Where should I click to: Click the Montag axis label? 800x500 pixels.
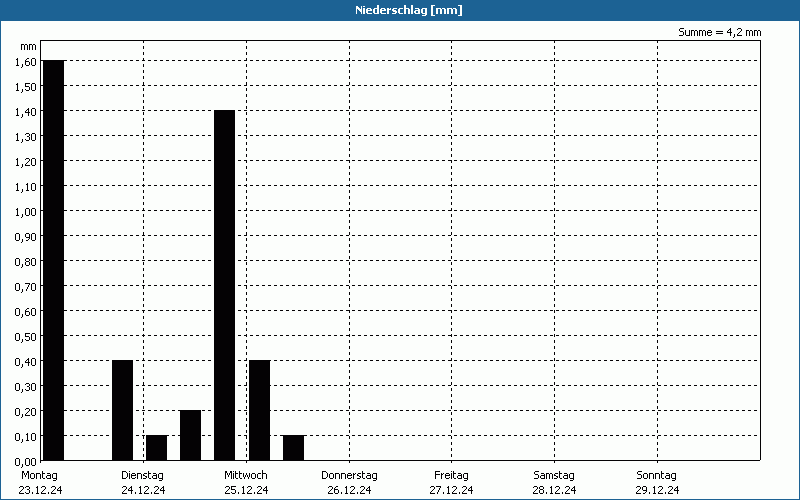39,475
